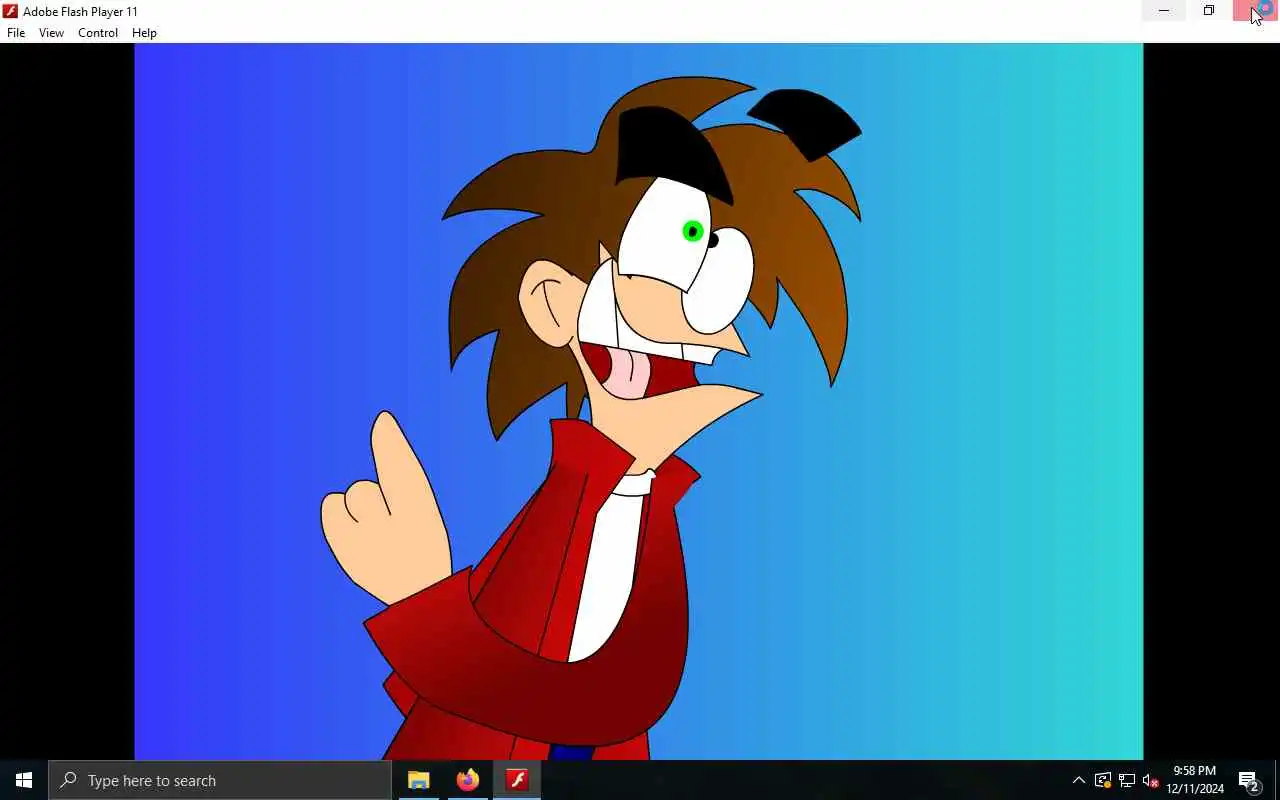Screen dimensions: 1280x800
Task: Click the muted volume tray icon
Action: coord(1150,780)
